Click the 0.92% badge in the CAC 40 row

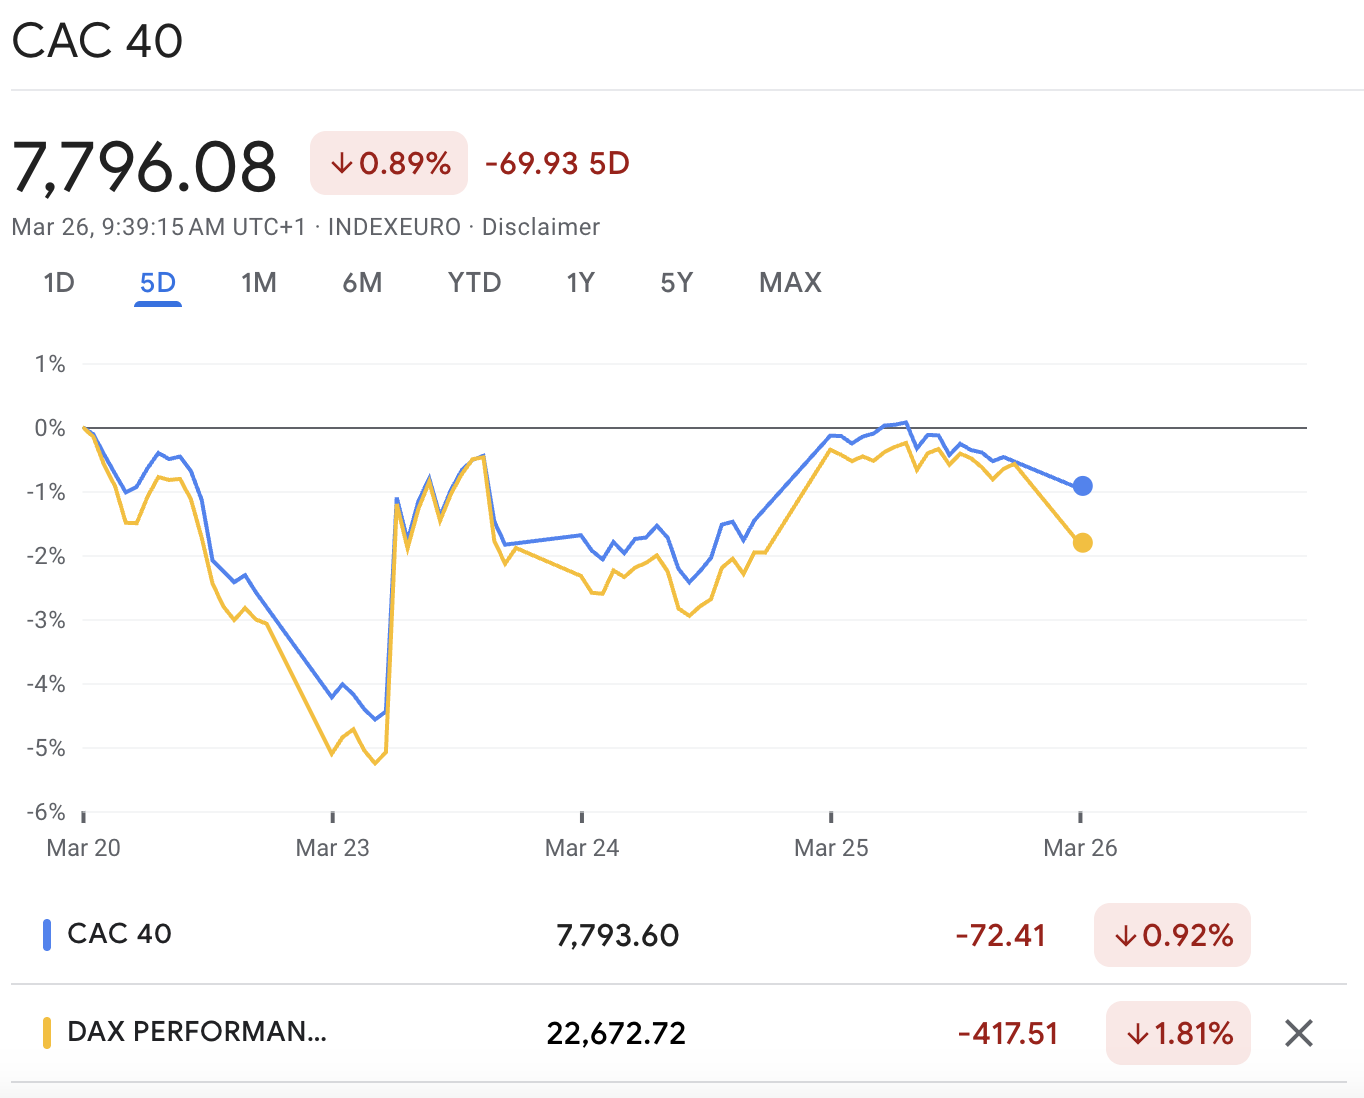tap(1172, 935)
